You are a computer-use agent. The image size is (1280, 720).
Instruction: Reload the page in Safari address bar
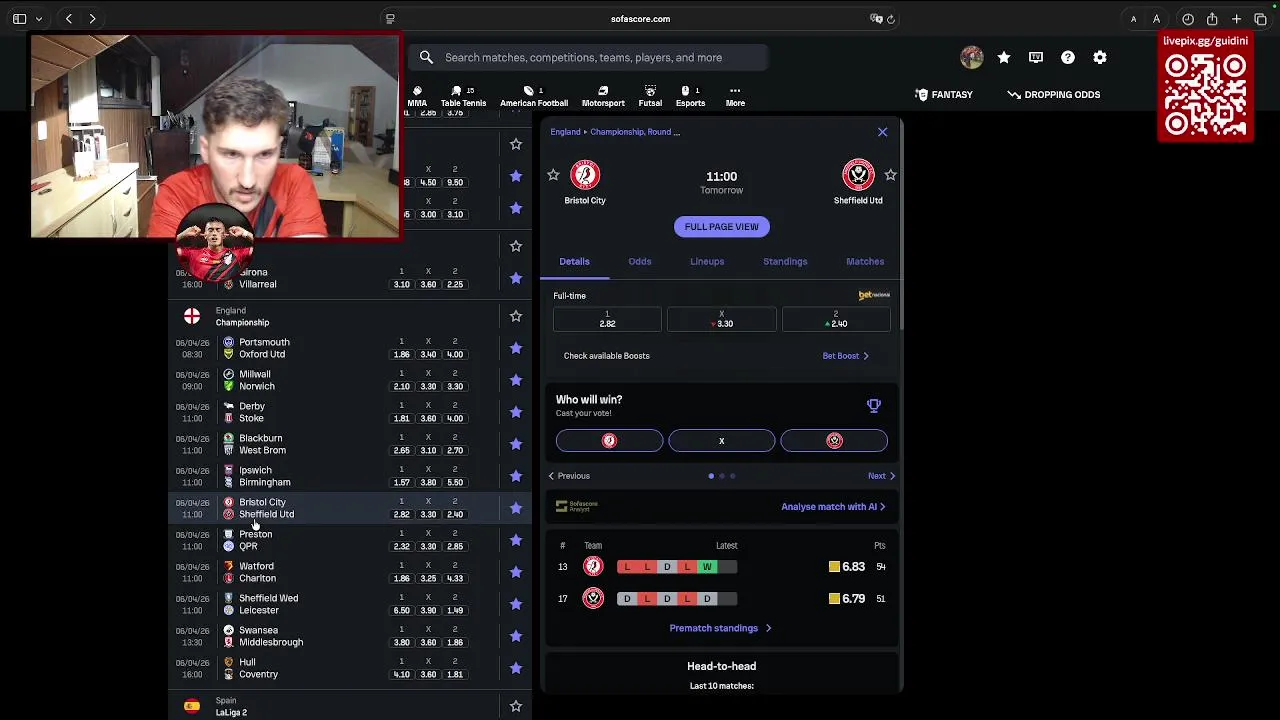coord(891,18)
